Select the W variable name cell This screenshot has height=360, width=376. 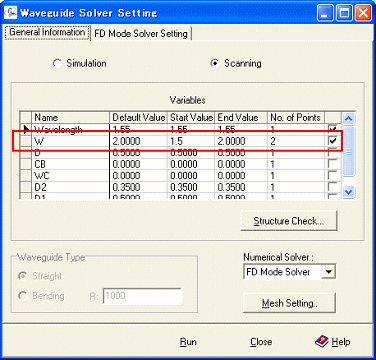click(70, 141)
